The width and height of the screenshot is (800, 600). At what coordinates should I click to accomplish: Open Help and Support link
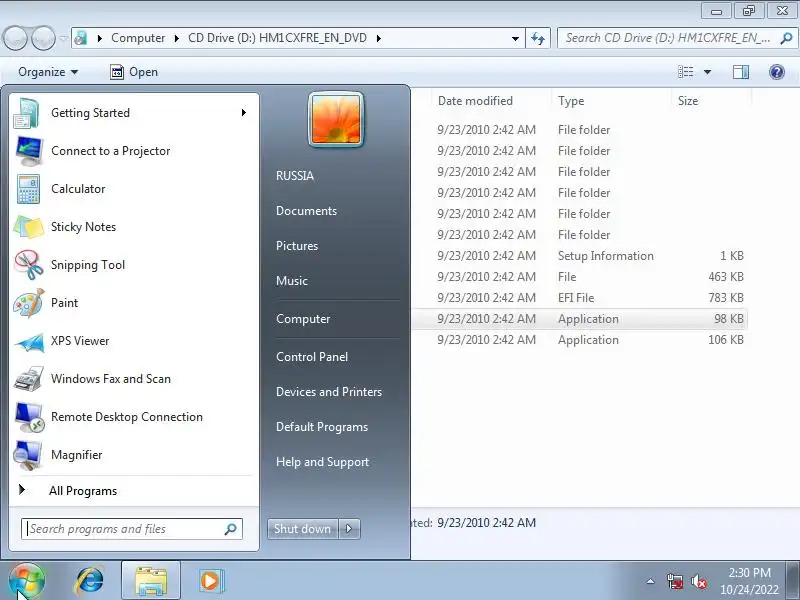pos(322,462)
